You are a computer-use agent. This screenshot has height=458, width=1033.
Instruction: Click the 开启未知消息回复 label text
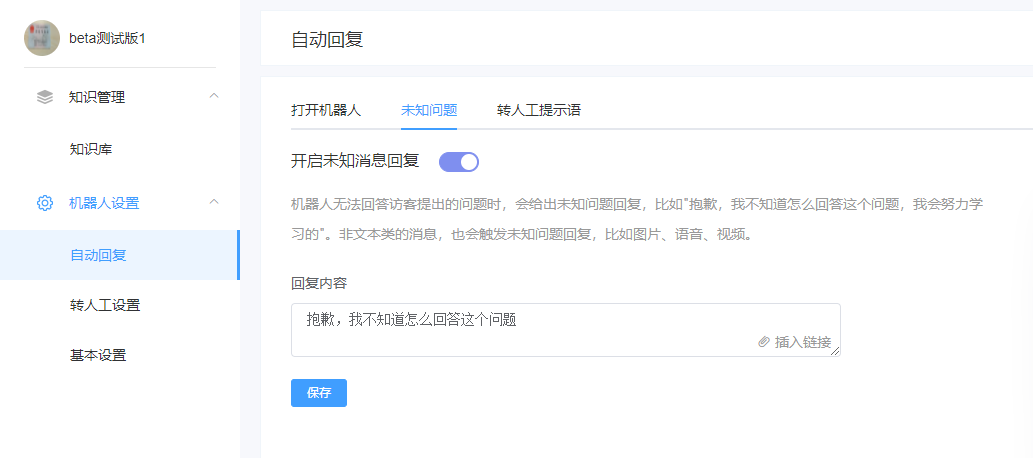pyautogui.click(x=355, y=161)
